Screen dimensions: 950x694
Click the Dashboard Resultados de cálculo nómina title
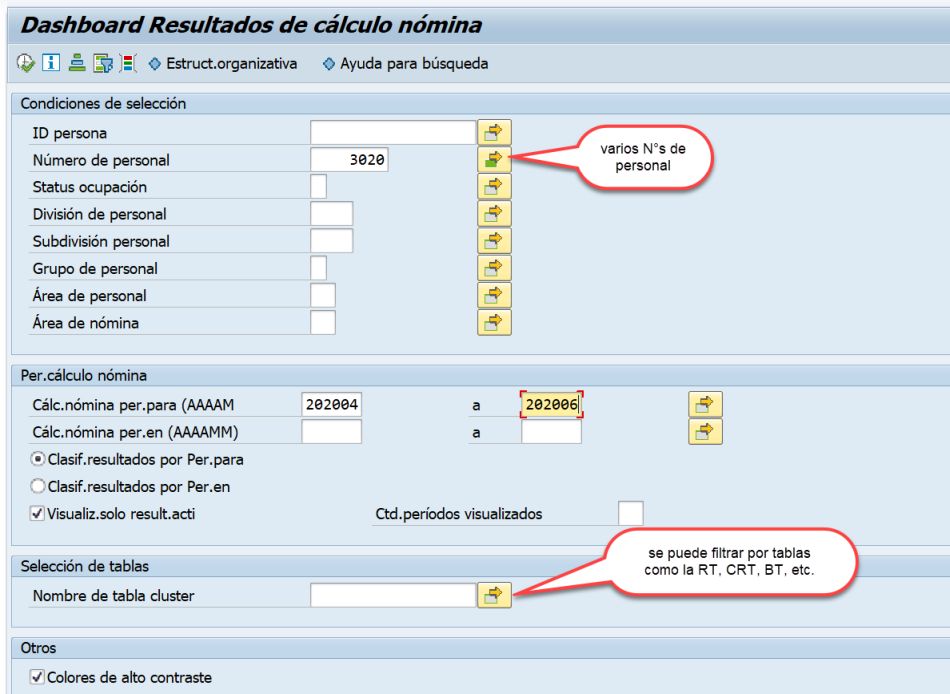(251, 25)
